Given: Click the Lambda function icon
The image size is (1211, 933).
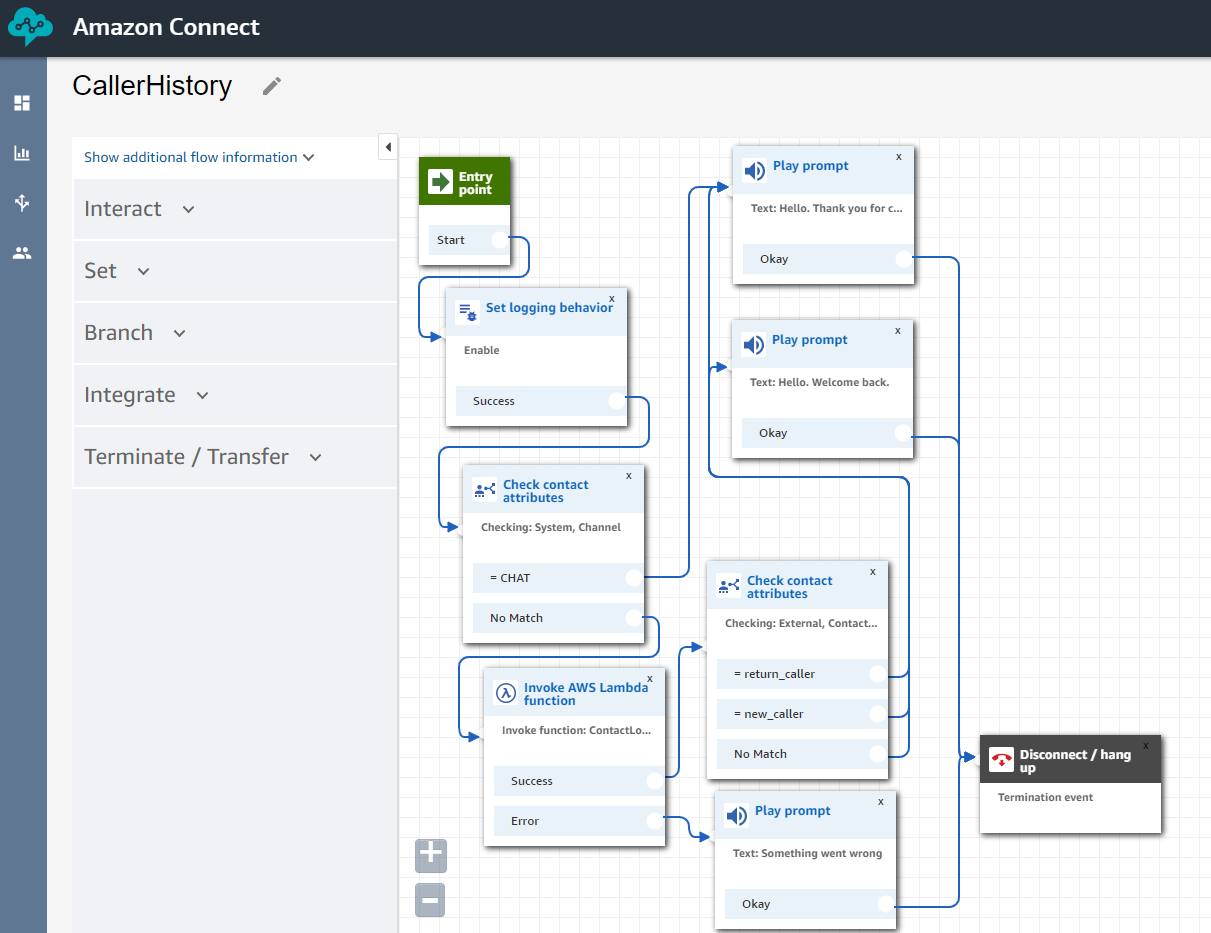Looking at the screenshot, I should (x=506, y=692).
